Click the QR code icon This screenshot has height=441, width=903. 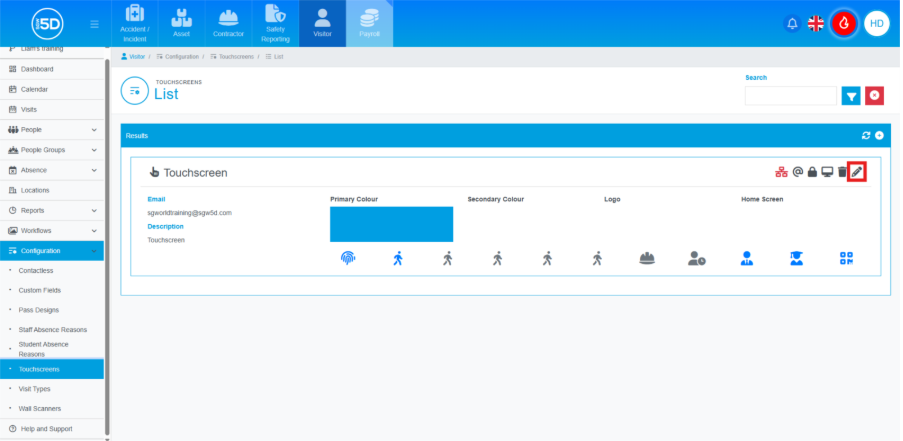pyautogui.click(x=846, y=258)
